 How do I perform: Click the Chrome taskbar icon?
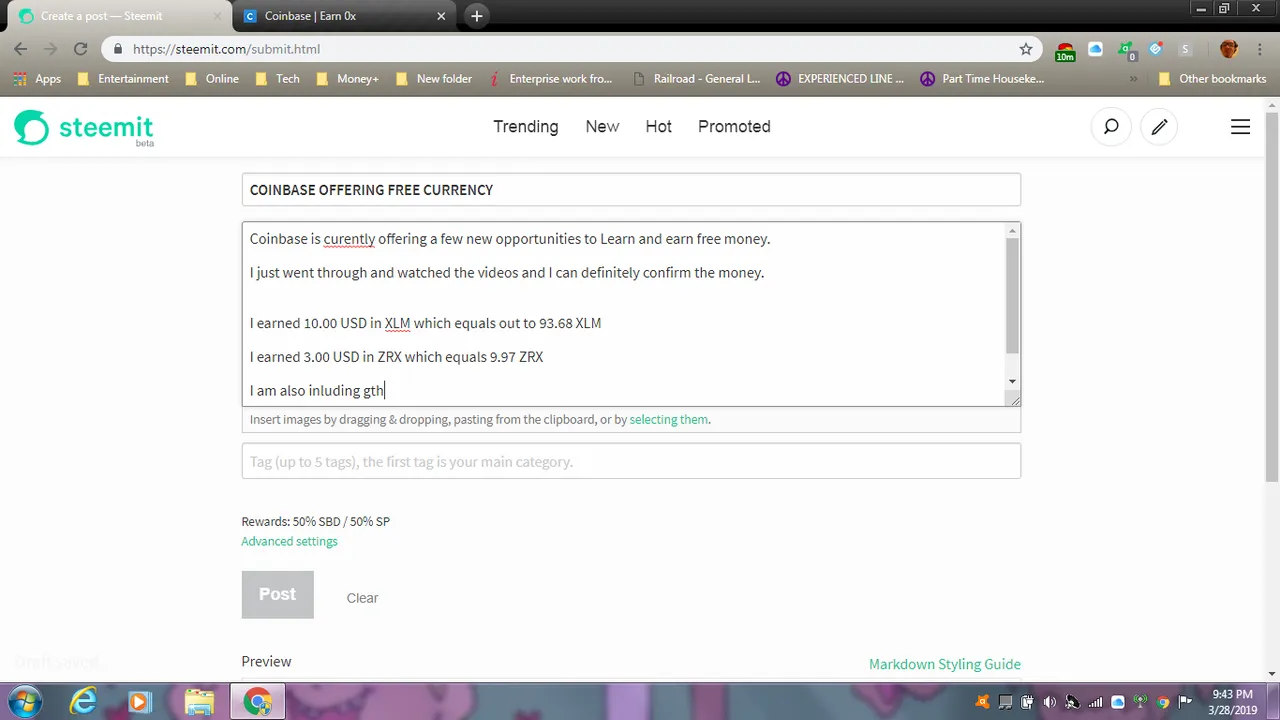[258, 702]
